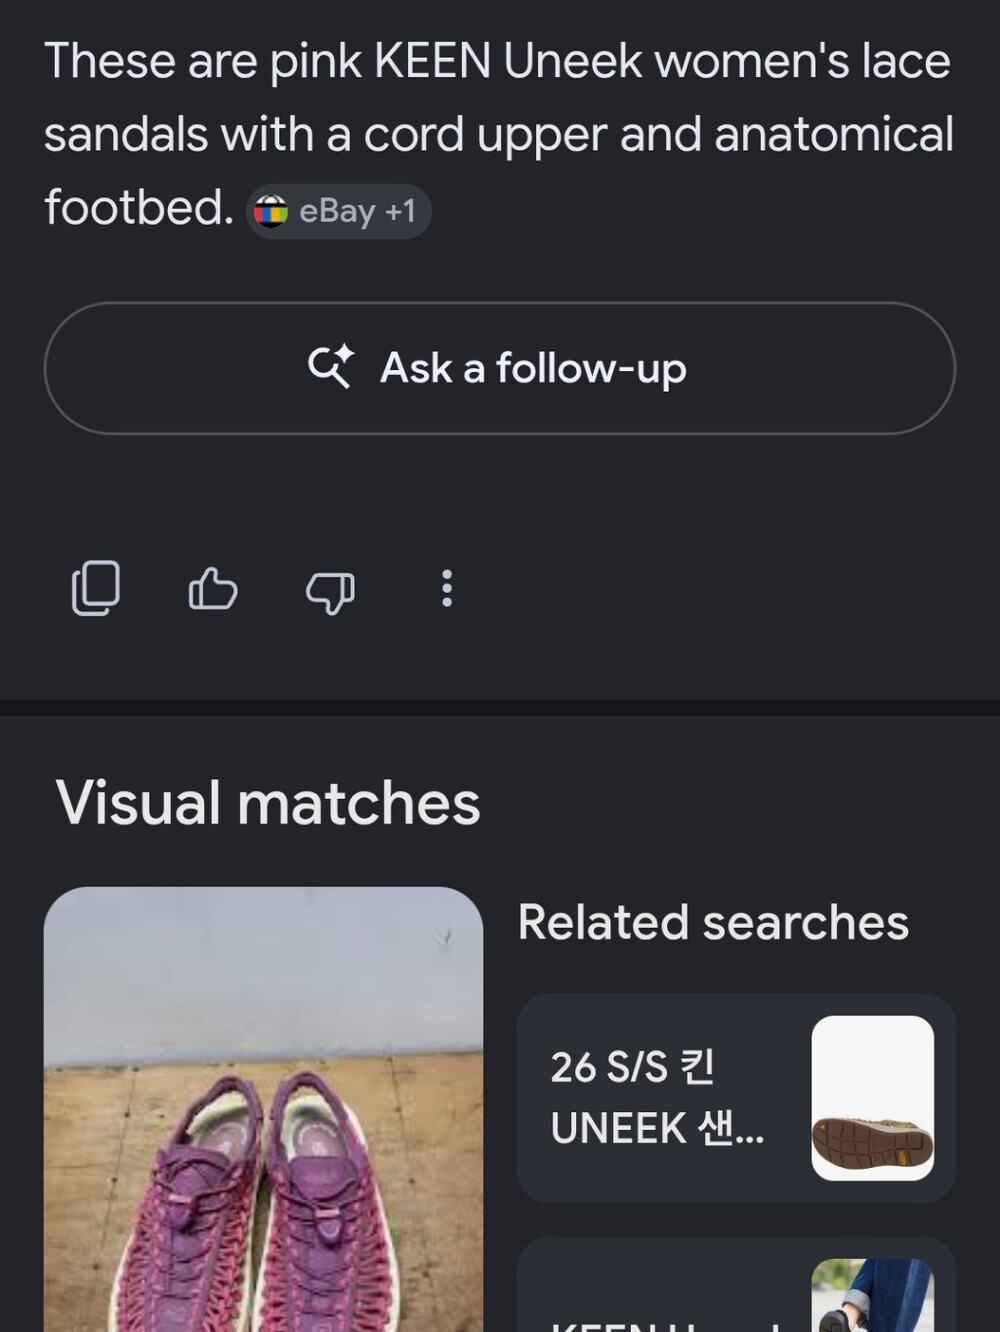Click the sparkle search icon in follow-up
Screen dimensions: 1000x1332
pyautogui.click(x=330, y=367)
